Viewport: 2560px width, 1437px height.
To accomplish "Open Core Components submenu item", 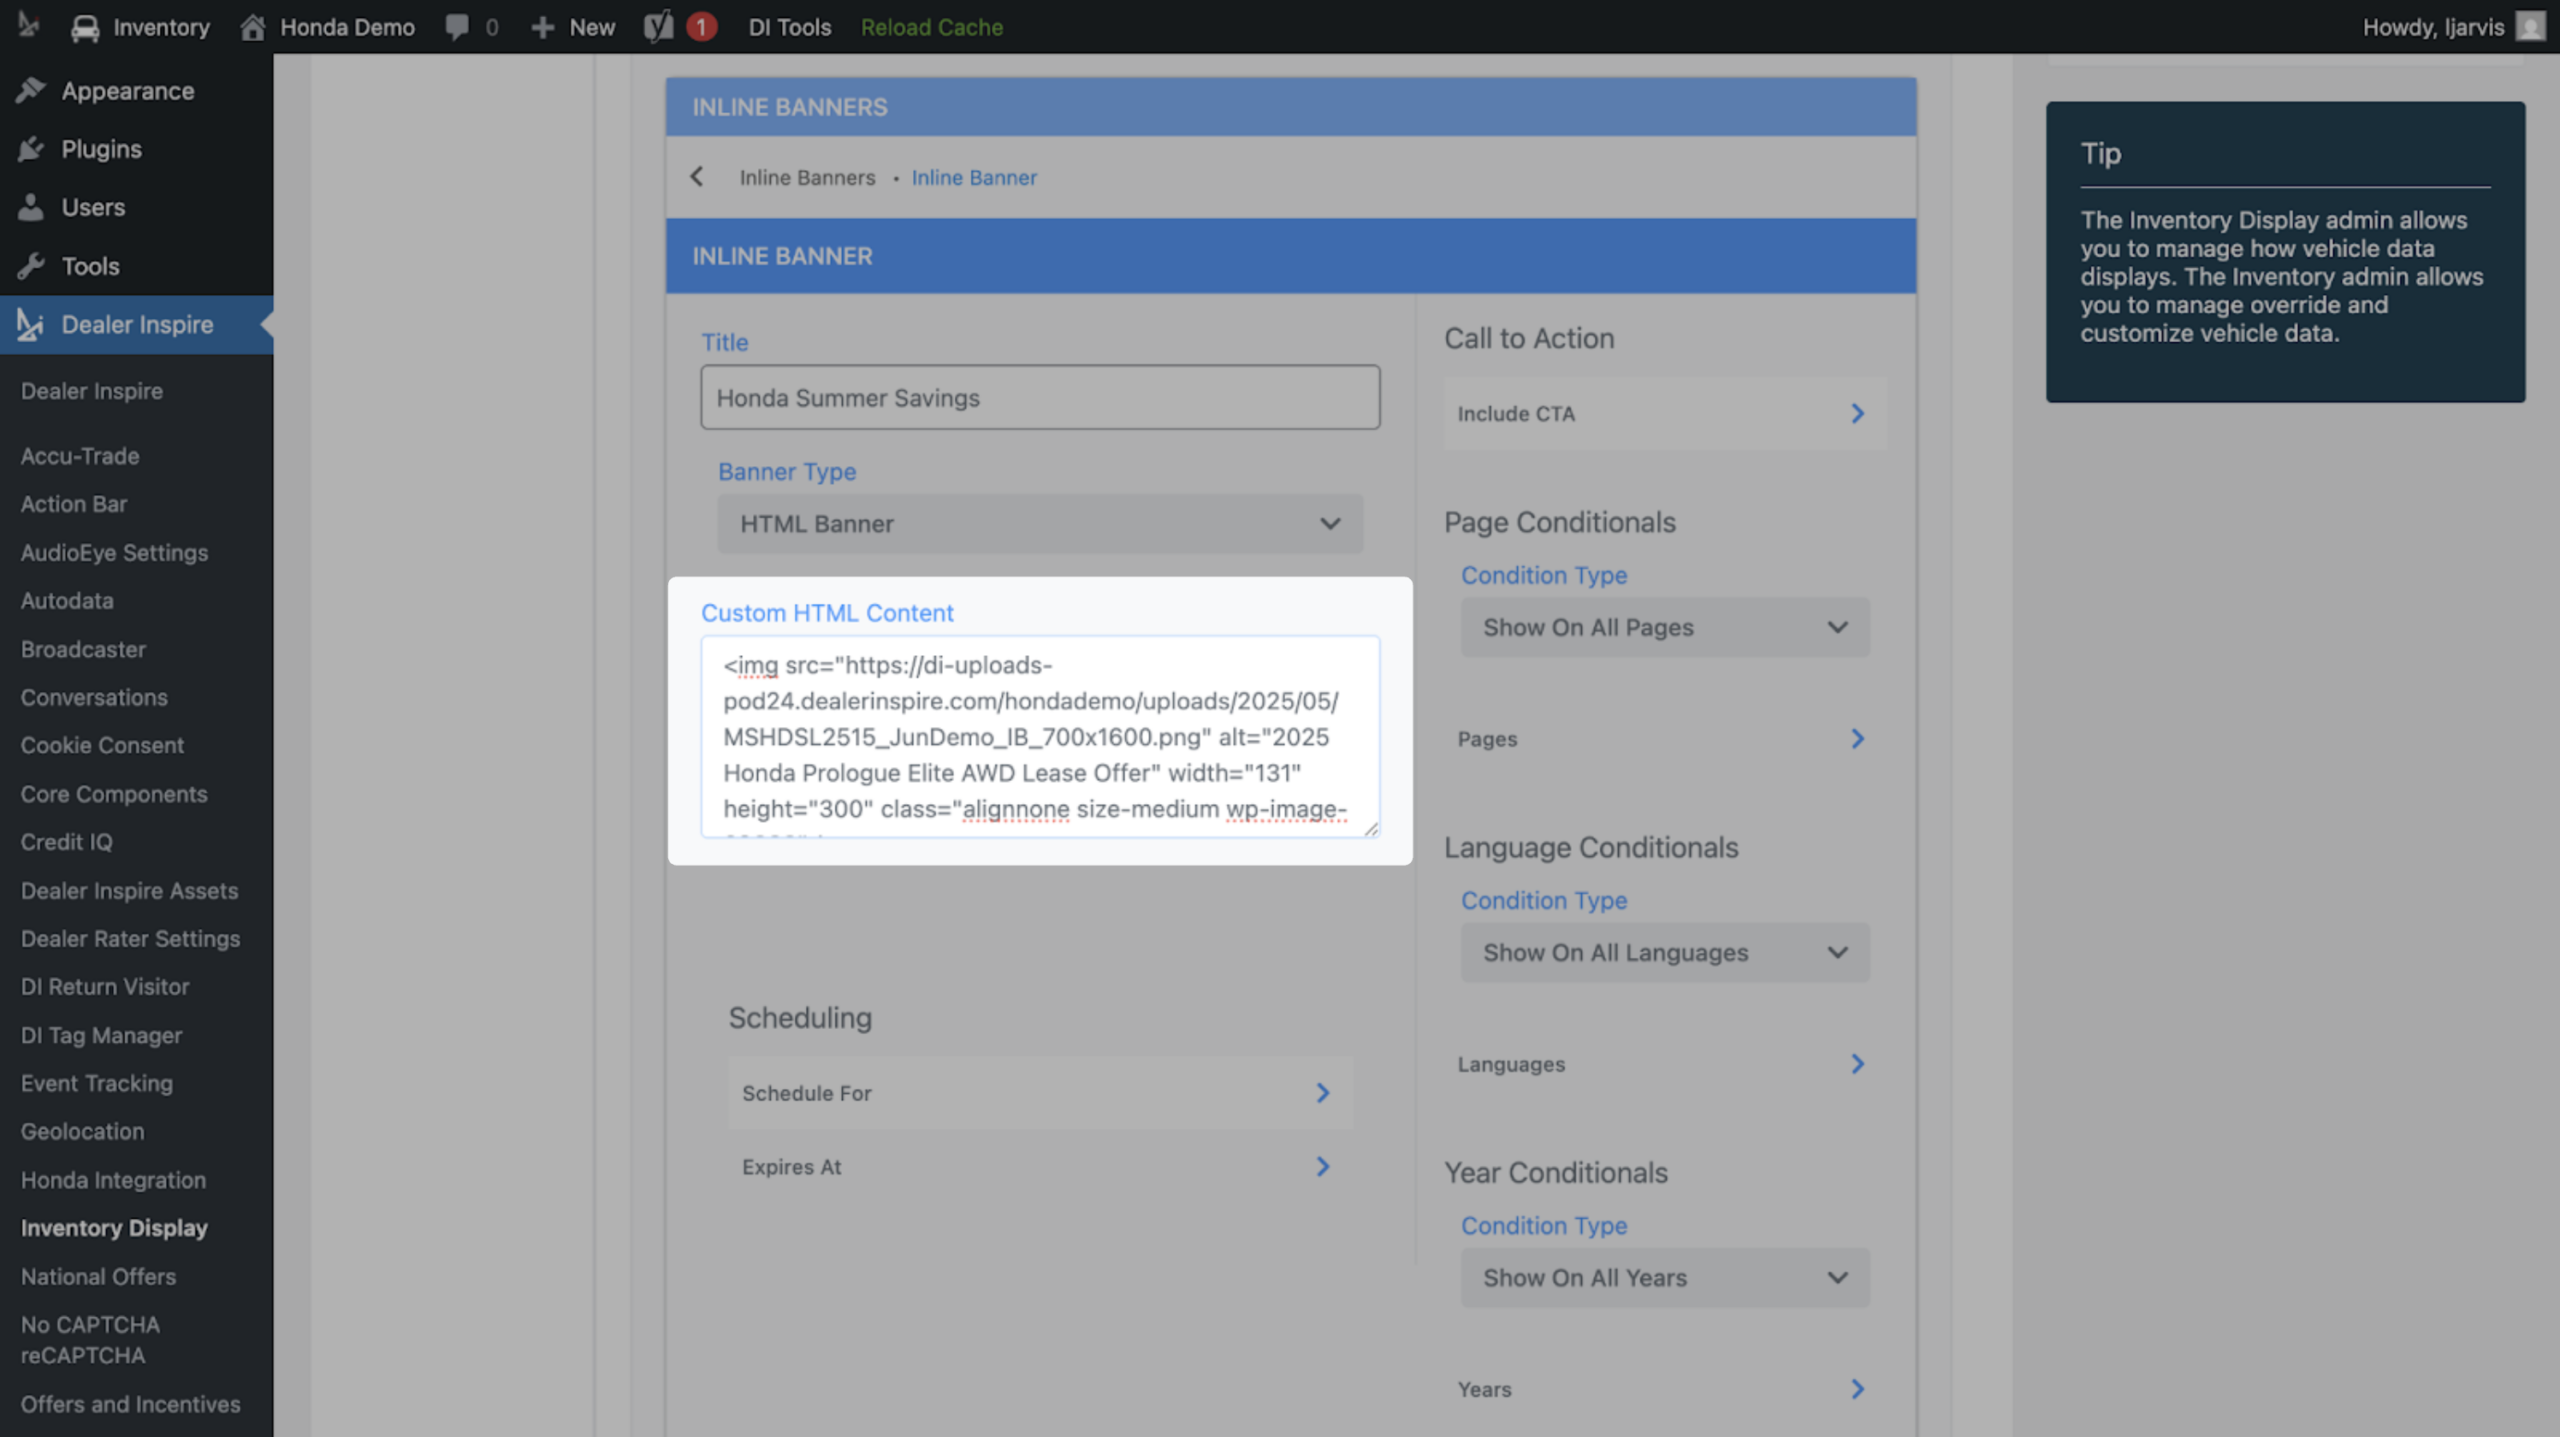I will coord(114,794).
